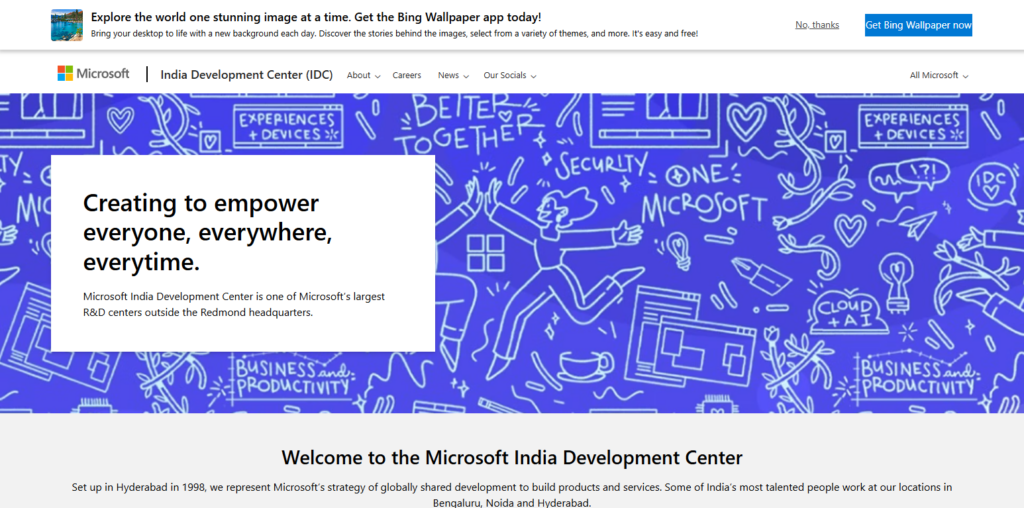Screen dimensions: 1024x508
Task: Click the banner headline about Bing Wallpaper app
Action: click(x=316, y=17)
